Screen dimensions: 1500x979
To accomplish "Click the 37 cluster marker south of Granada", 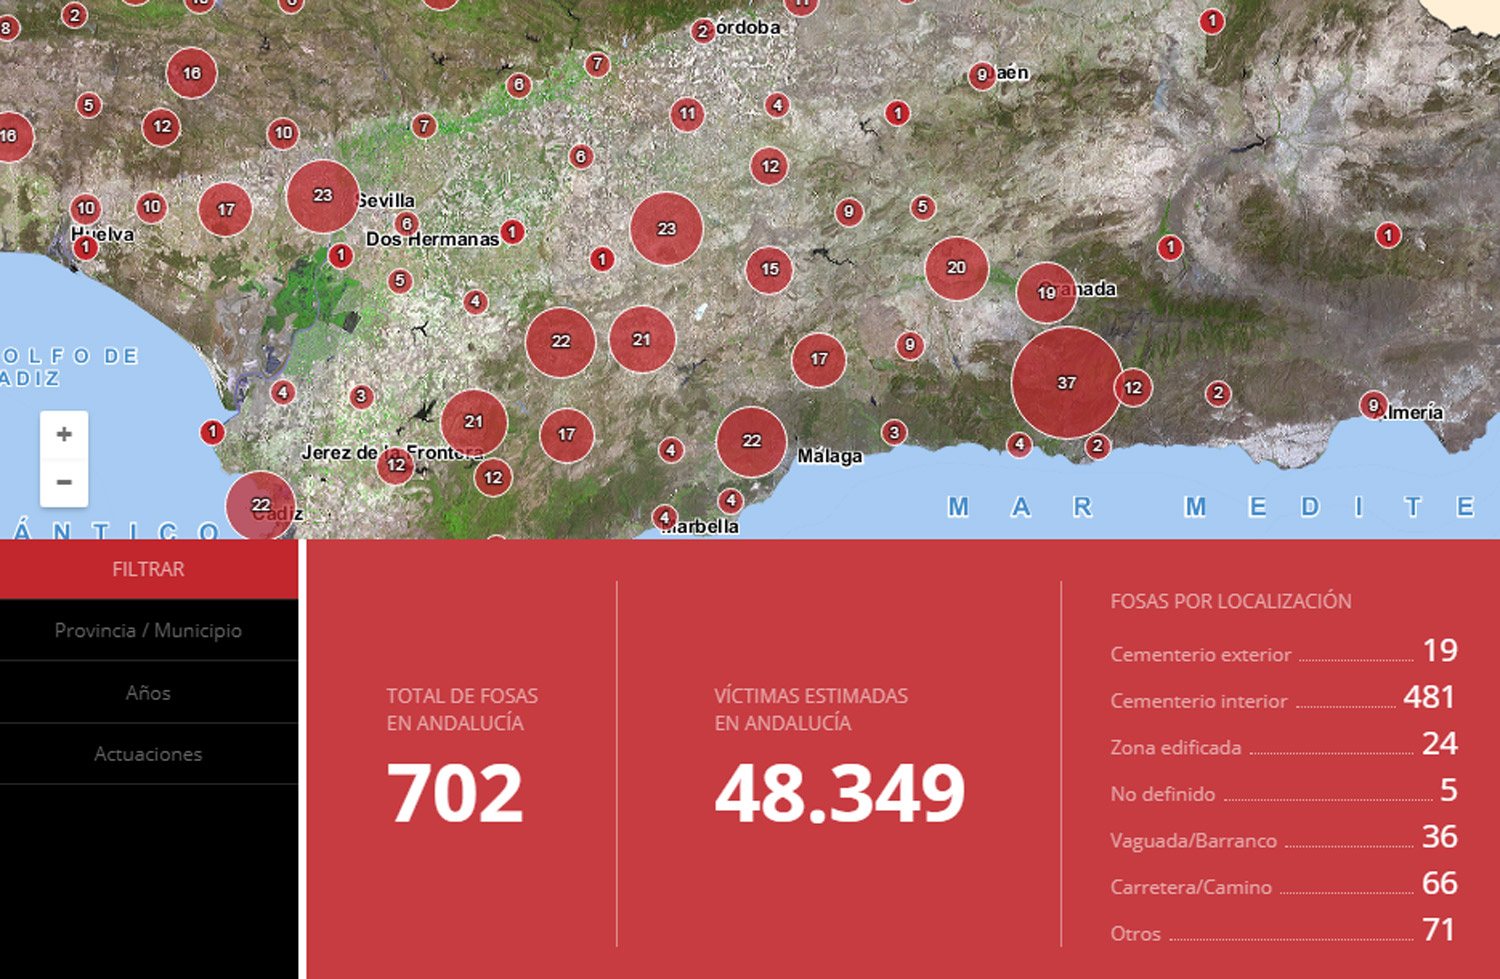I will 1066,383.
